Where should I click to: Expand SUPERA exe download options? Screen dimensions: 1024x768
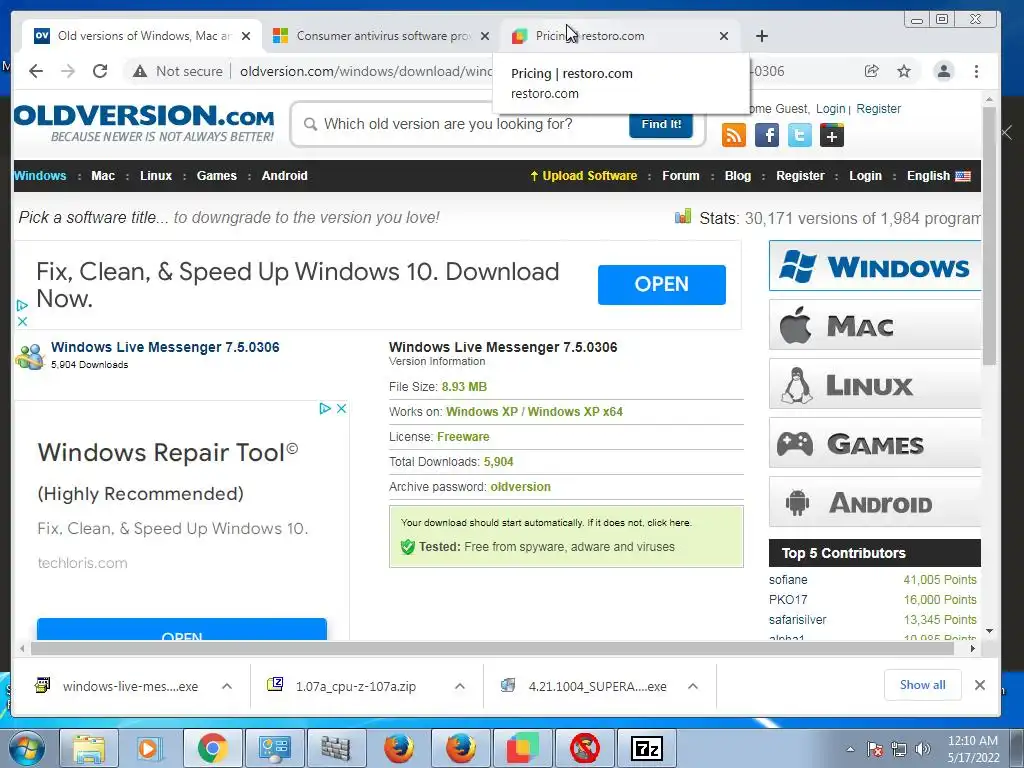pyautogui.click(x=693, y=686)
